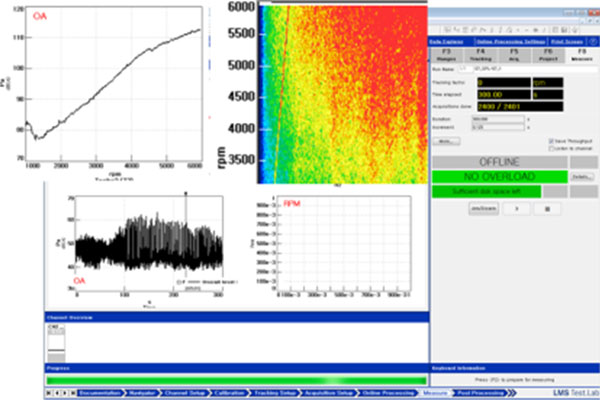Select the CH2 channel overview thumbnail
The image size is (600, 400).
click(56, 343)
